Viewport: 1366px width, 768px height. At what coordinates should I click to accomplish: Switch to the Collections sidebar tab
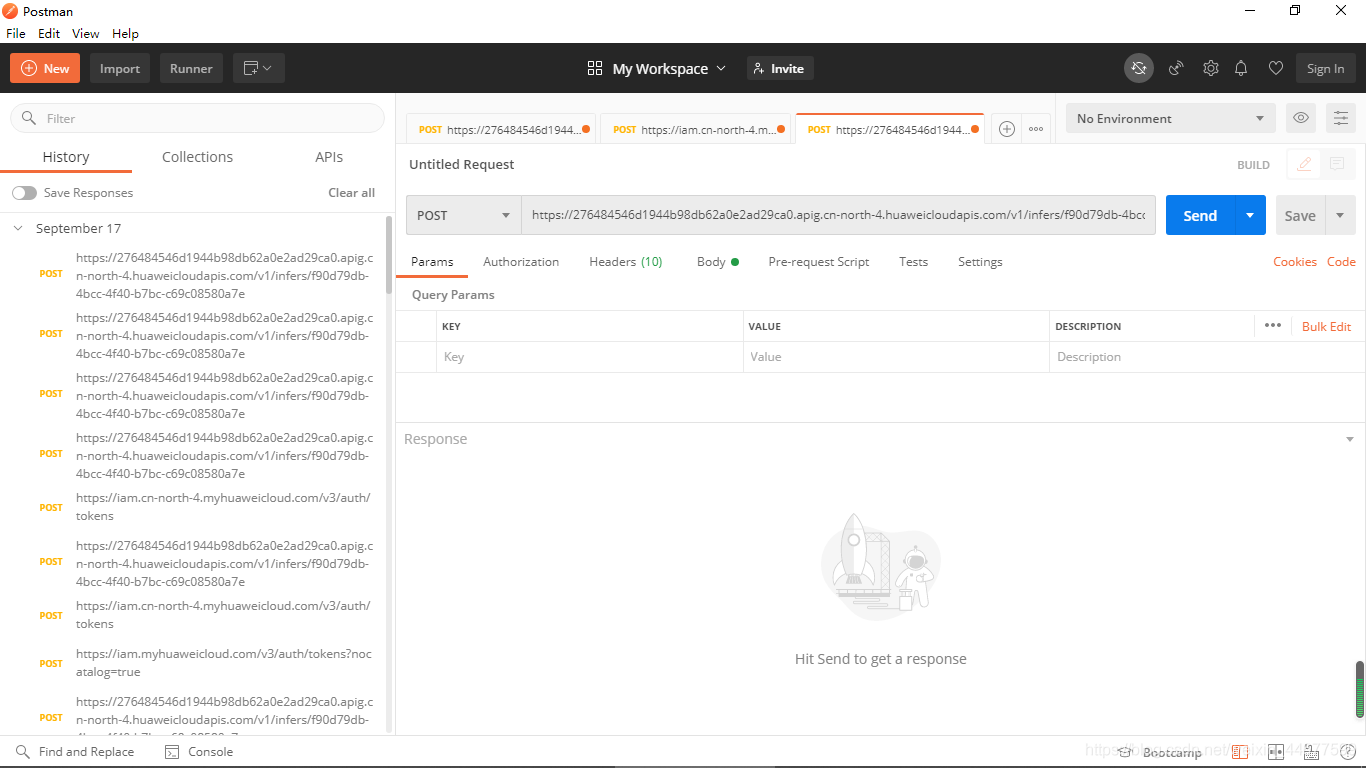[197, 157]
